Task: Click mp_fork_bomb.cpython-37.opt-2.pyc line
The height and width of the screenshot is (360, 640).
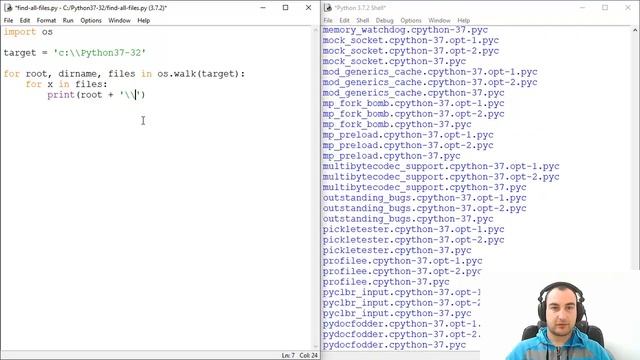Action: [x=413, y=114]
